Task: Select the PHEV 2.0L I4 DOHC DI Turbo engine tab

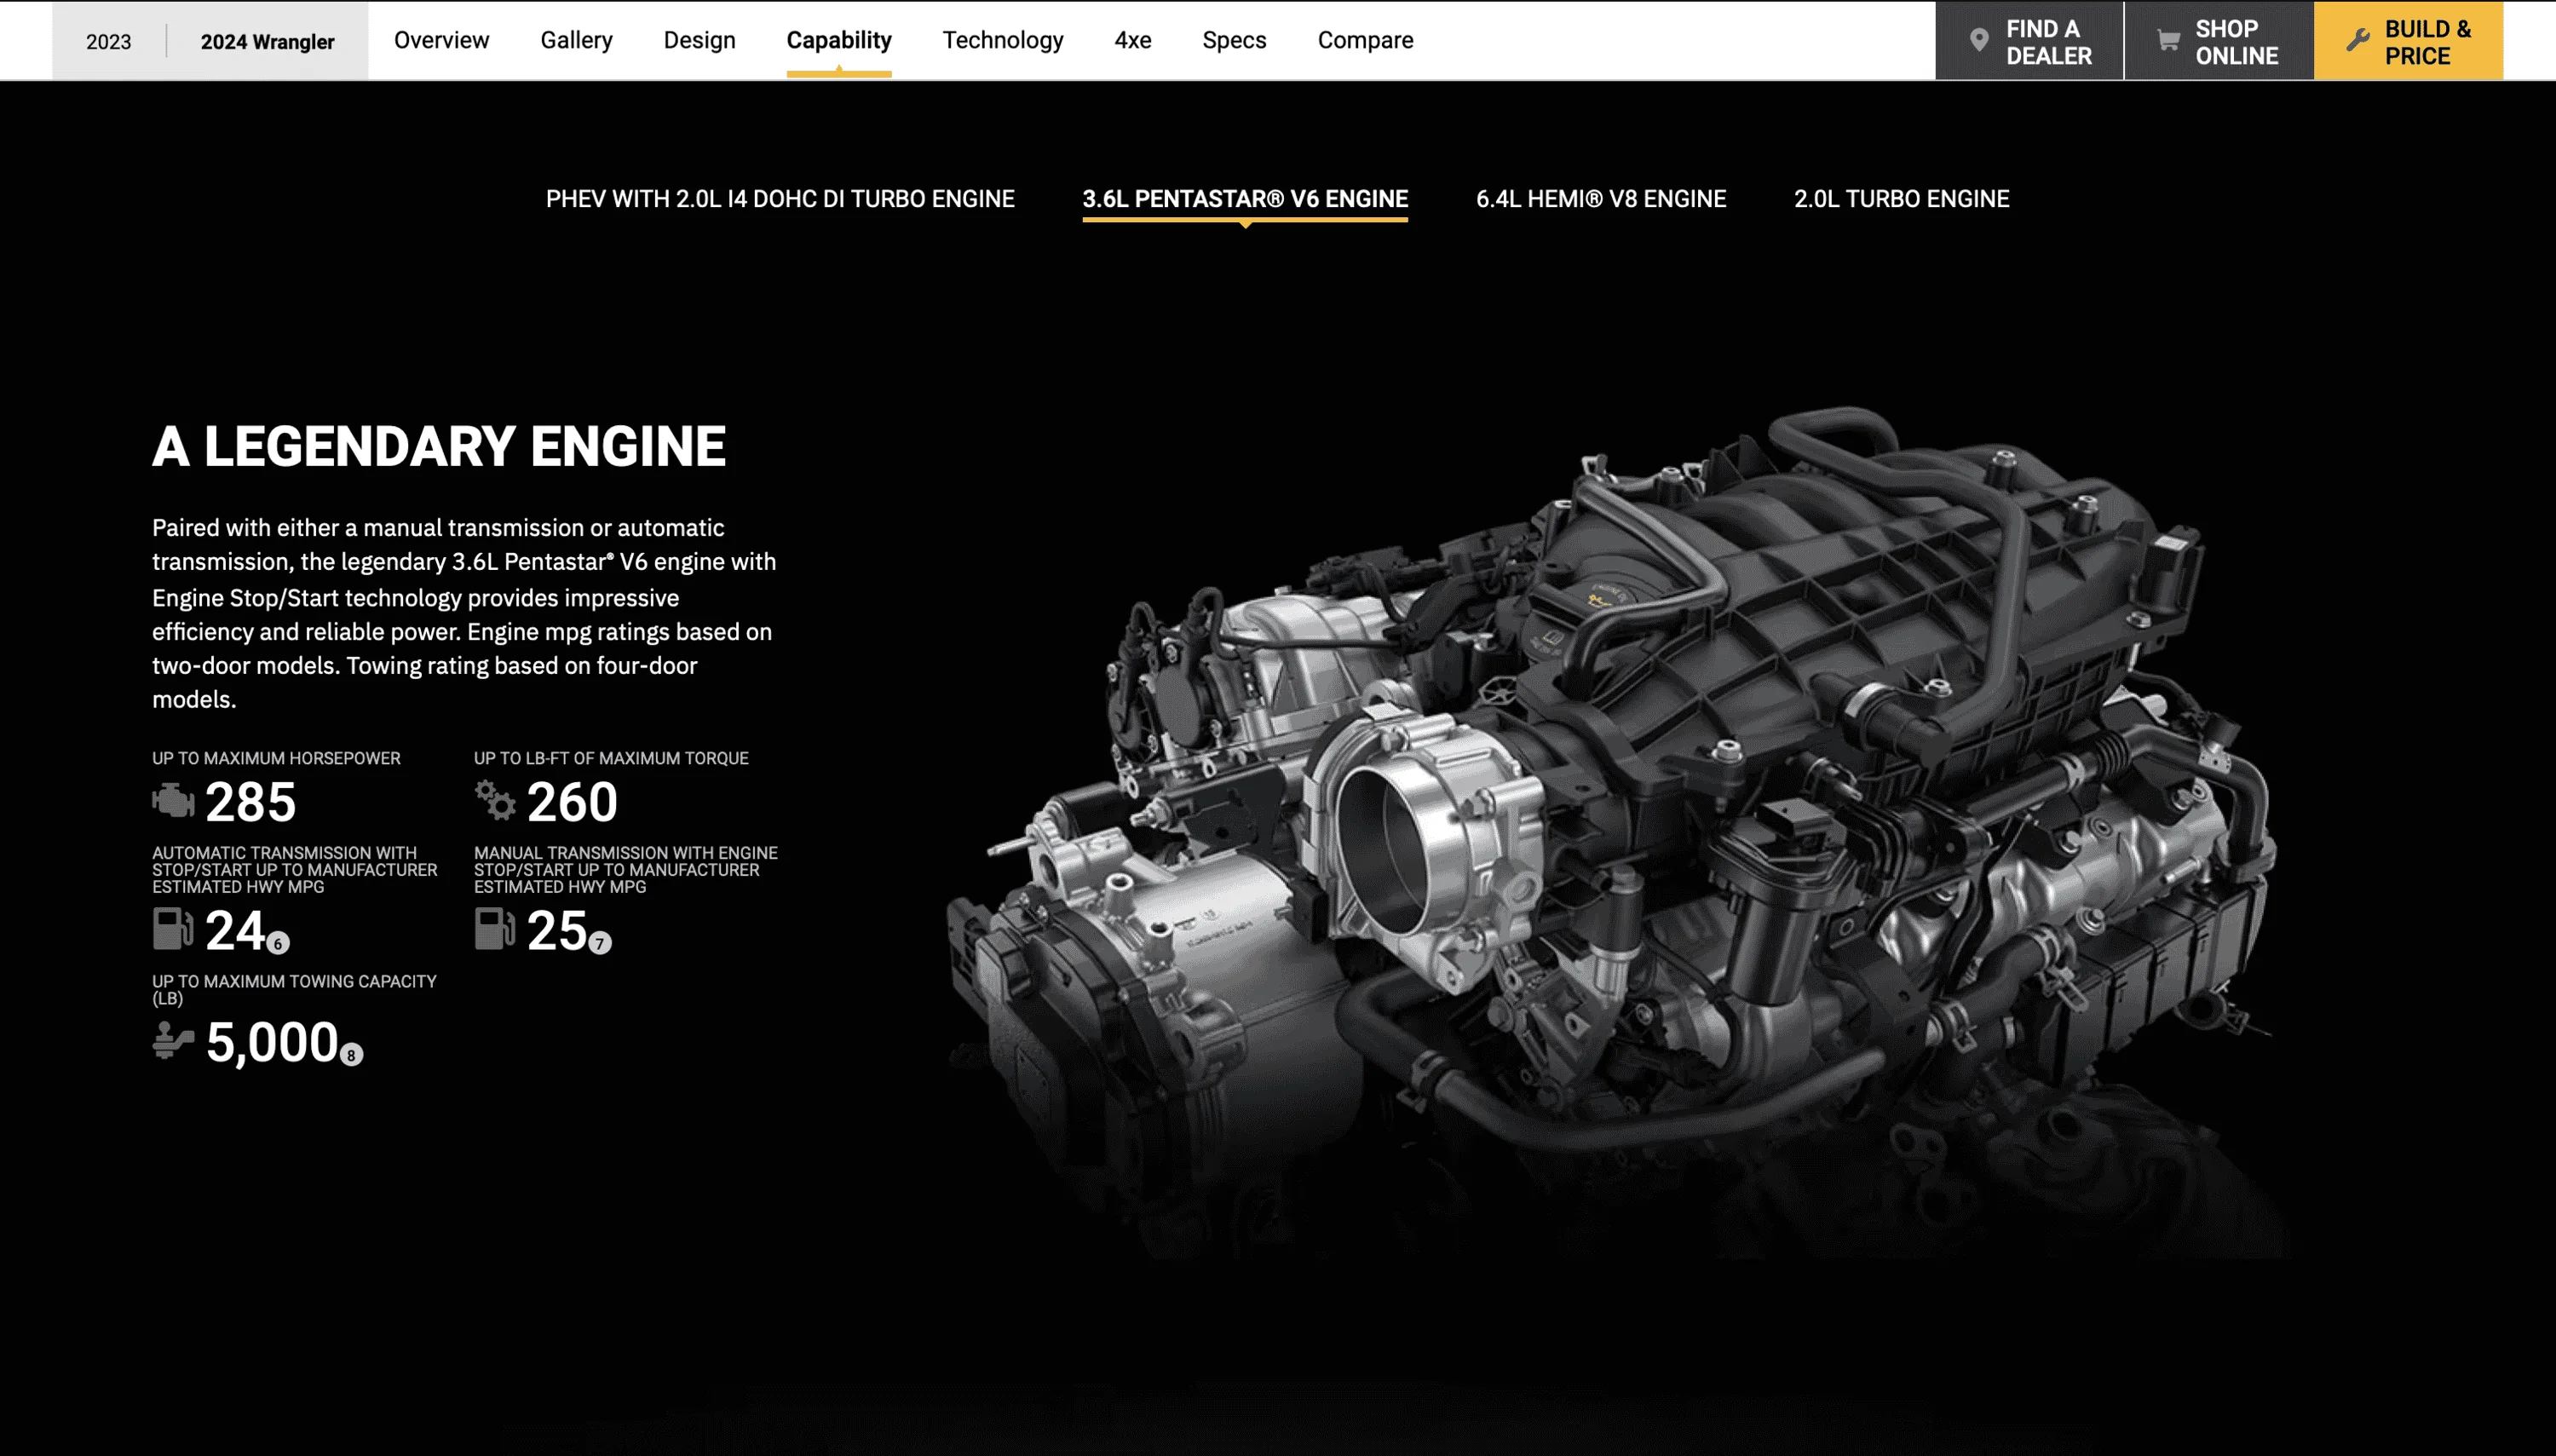Action: click(x=780, y=199)
